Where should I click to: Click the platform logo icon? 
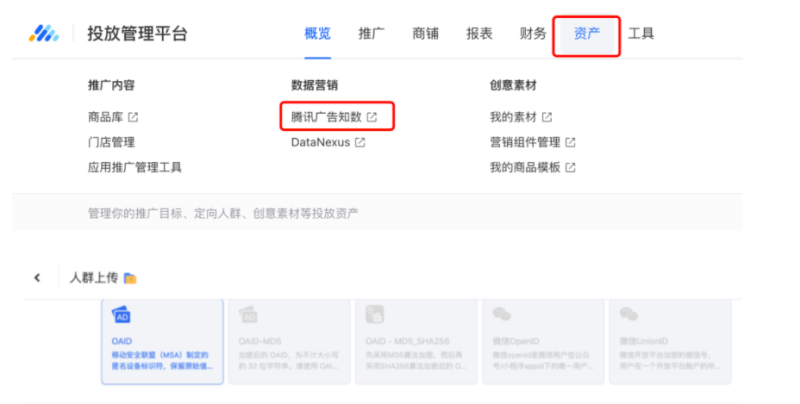point(44,34)
